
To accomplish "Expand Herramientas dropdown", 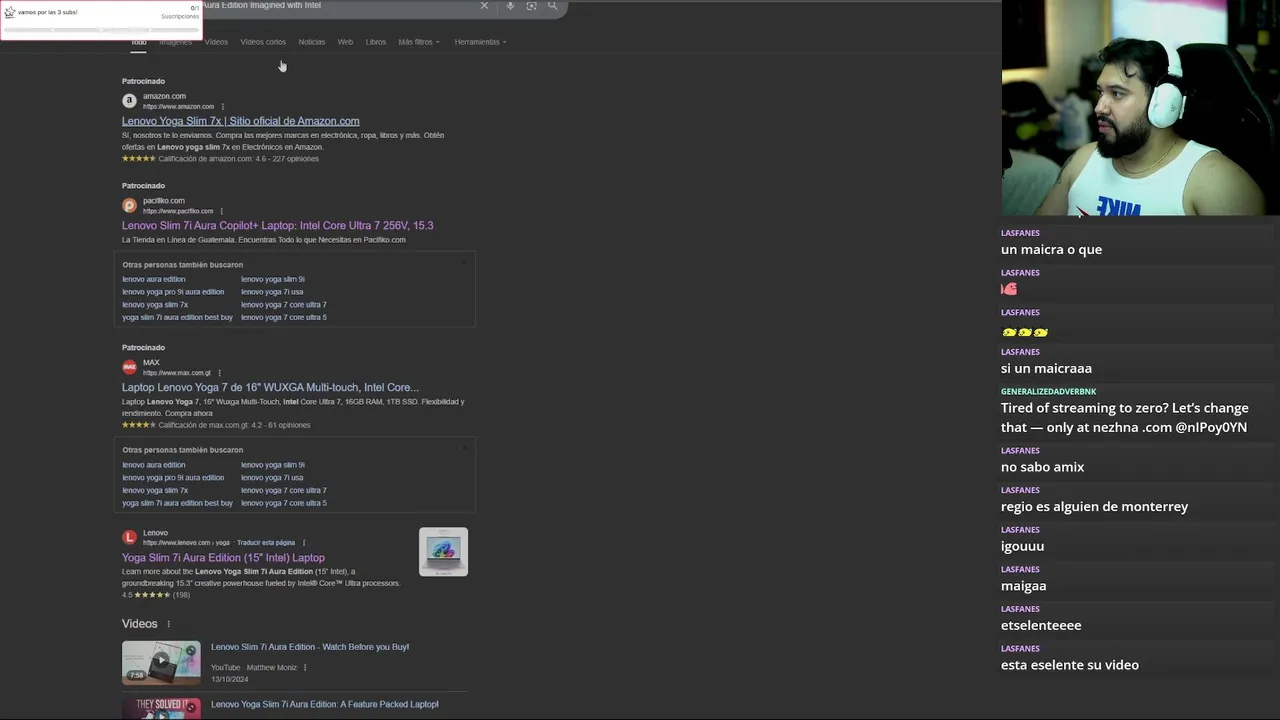I will click(x=480, y=42).
